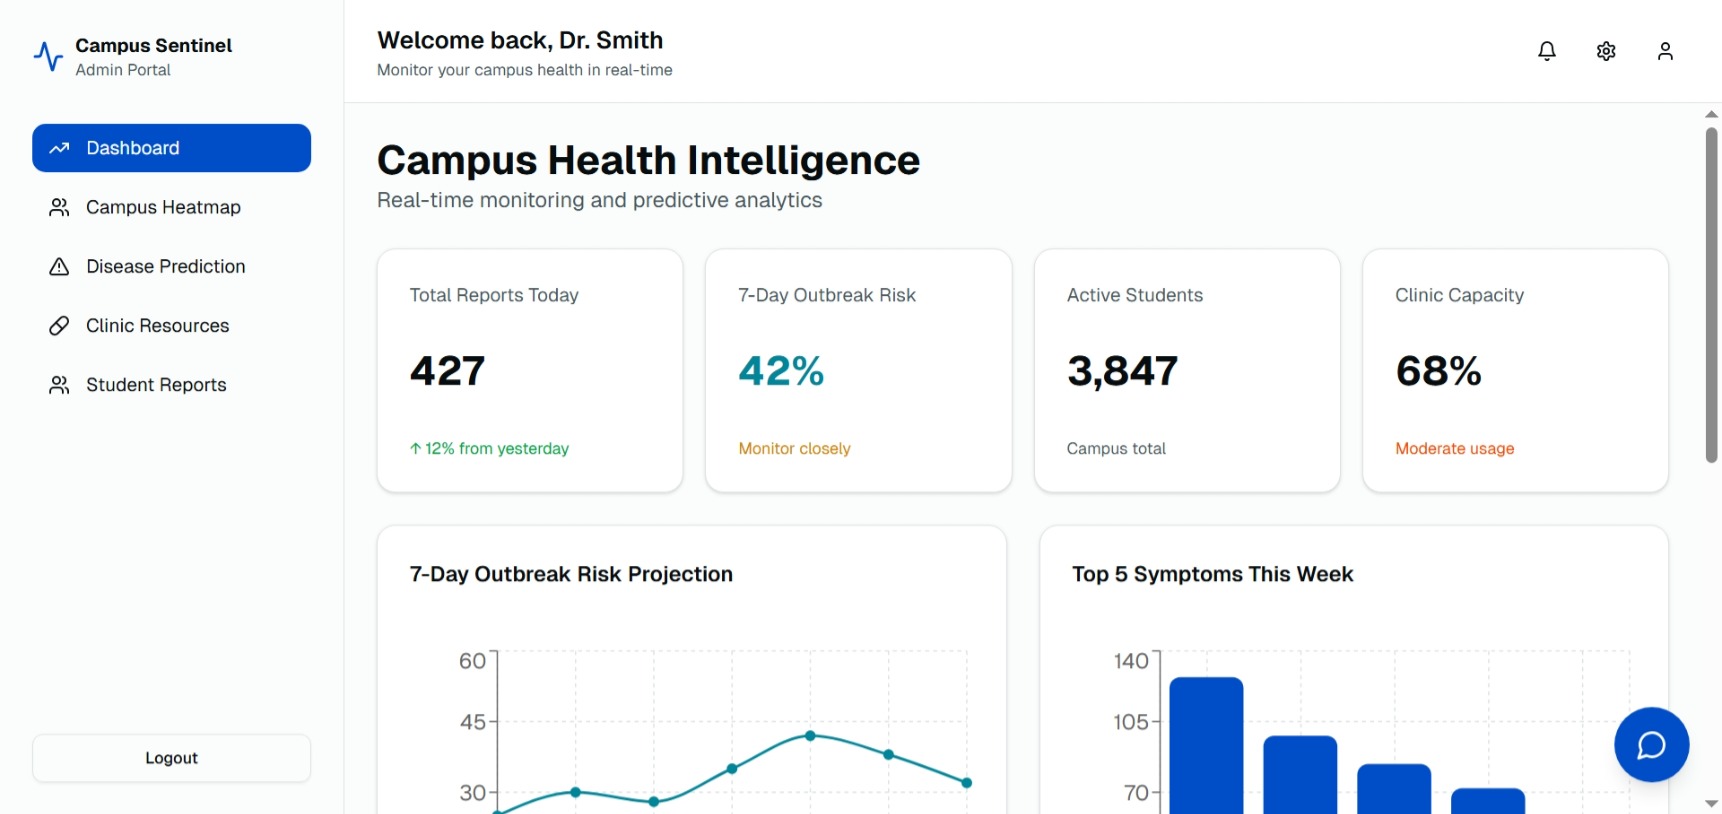The height and width of the screenshot is (814, 1722).
Task: Click the people icon next to Campus Heatmap
Action: point(58,207)
